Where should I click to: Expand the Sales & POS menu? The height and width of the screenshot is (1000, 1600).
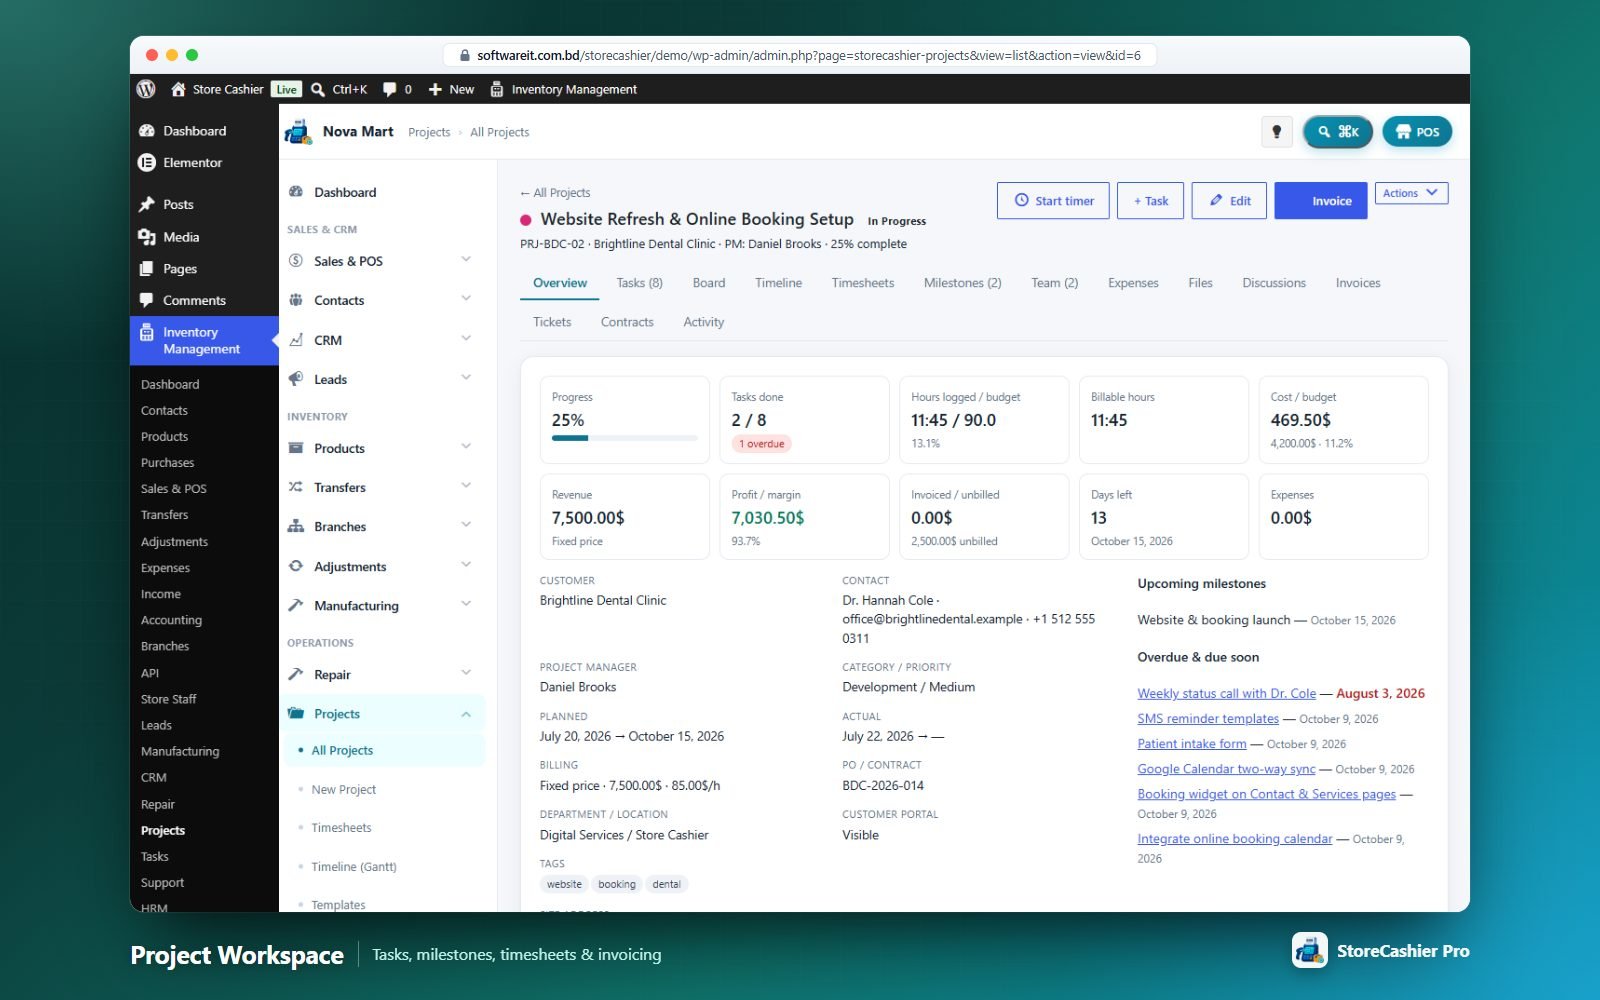click(466, 260)
